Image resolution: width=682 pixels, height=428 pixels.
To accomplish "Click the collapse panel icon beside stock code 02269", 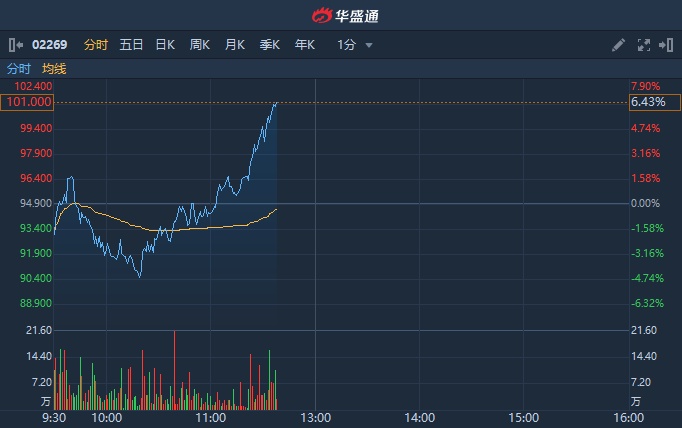I will [15, 45].
